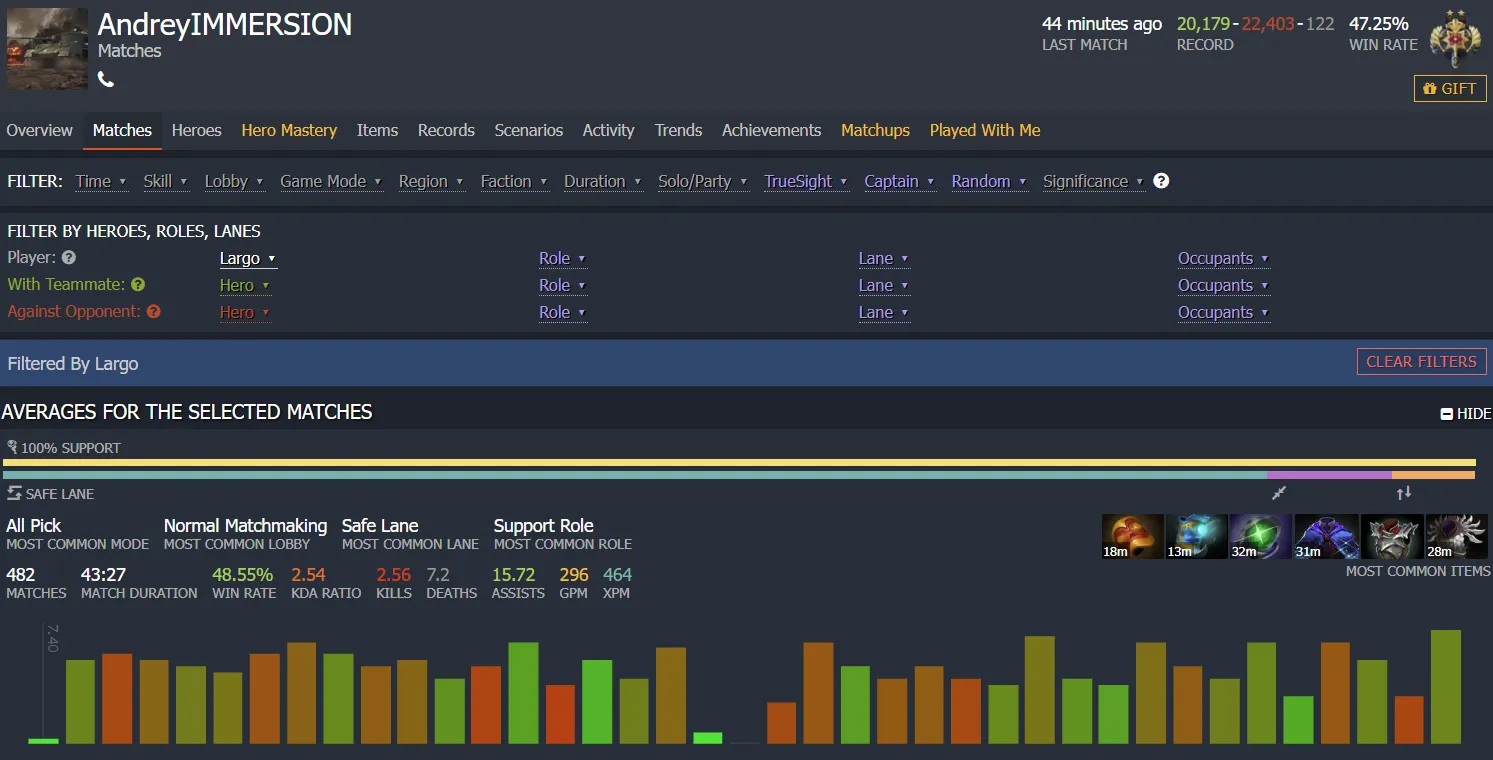Screen dimensions: 1493x760
Task: Open the Achievements tab
Action: (x=771, y=131)
